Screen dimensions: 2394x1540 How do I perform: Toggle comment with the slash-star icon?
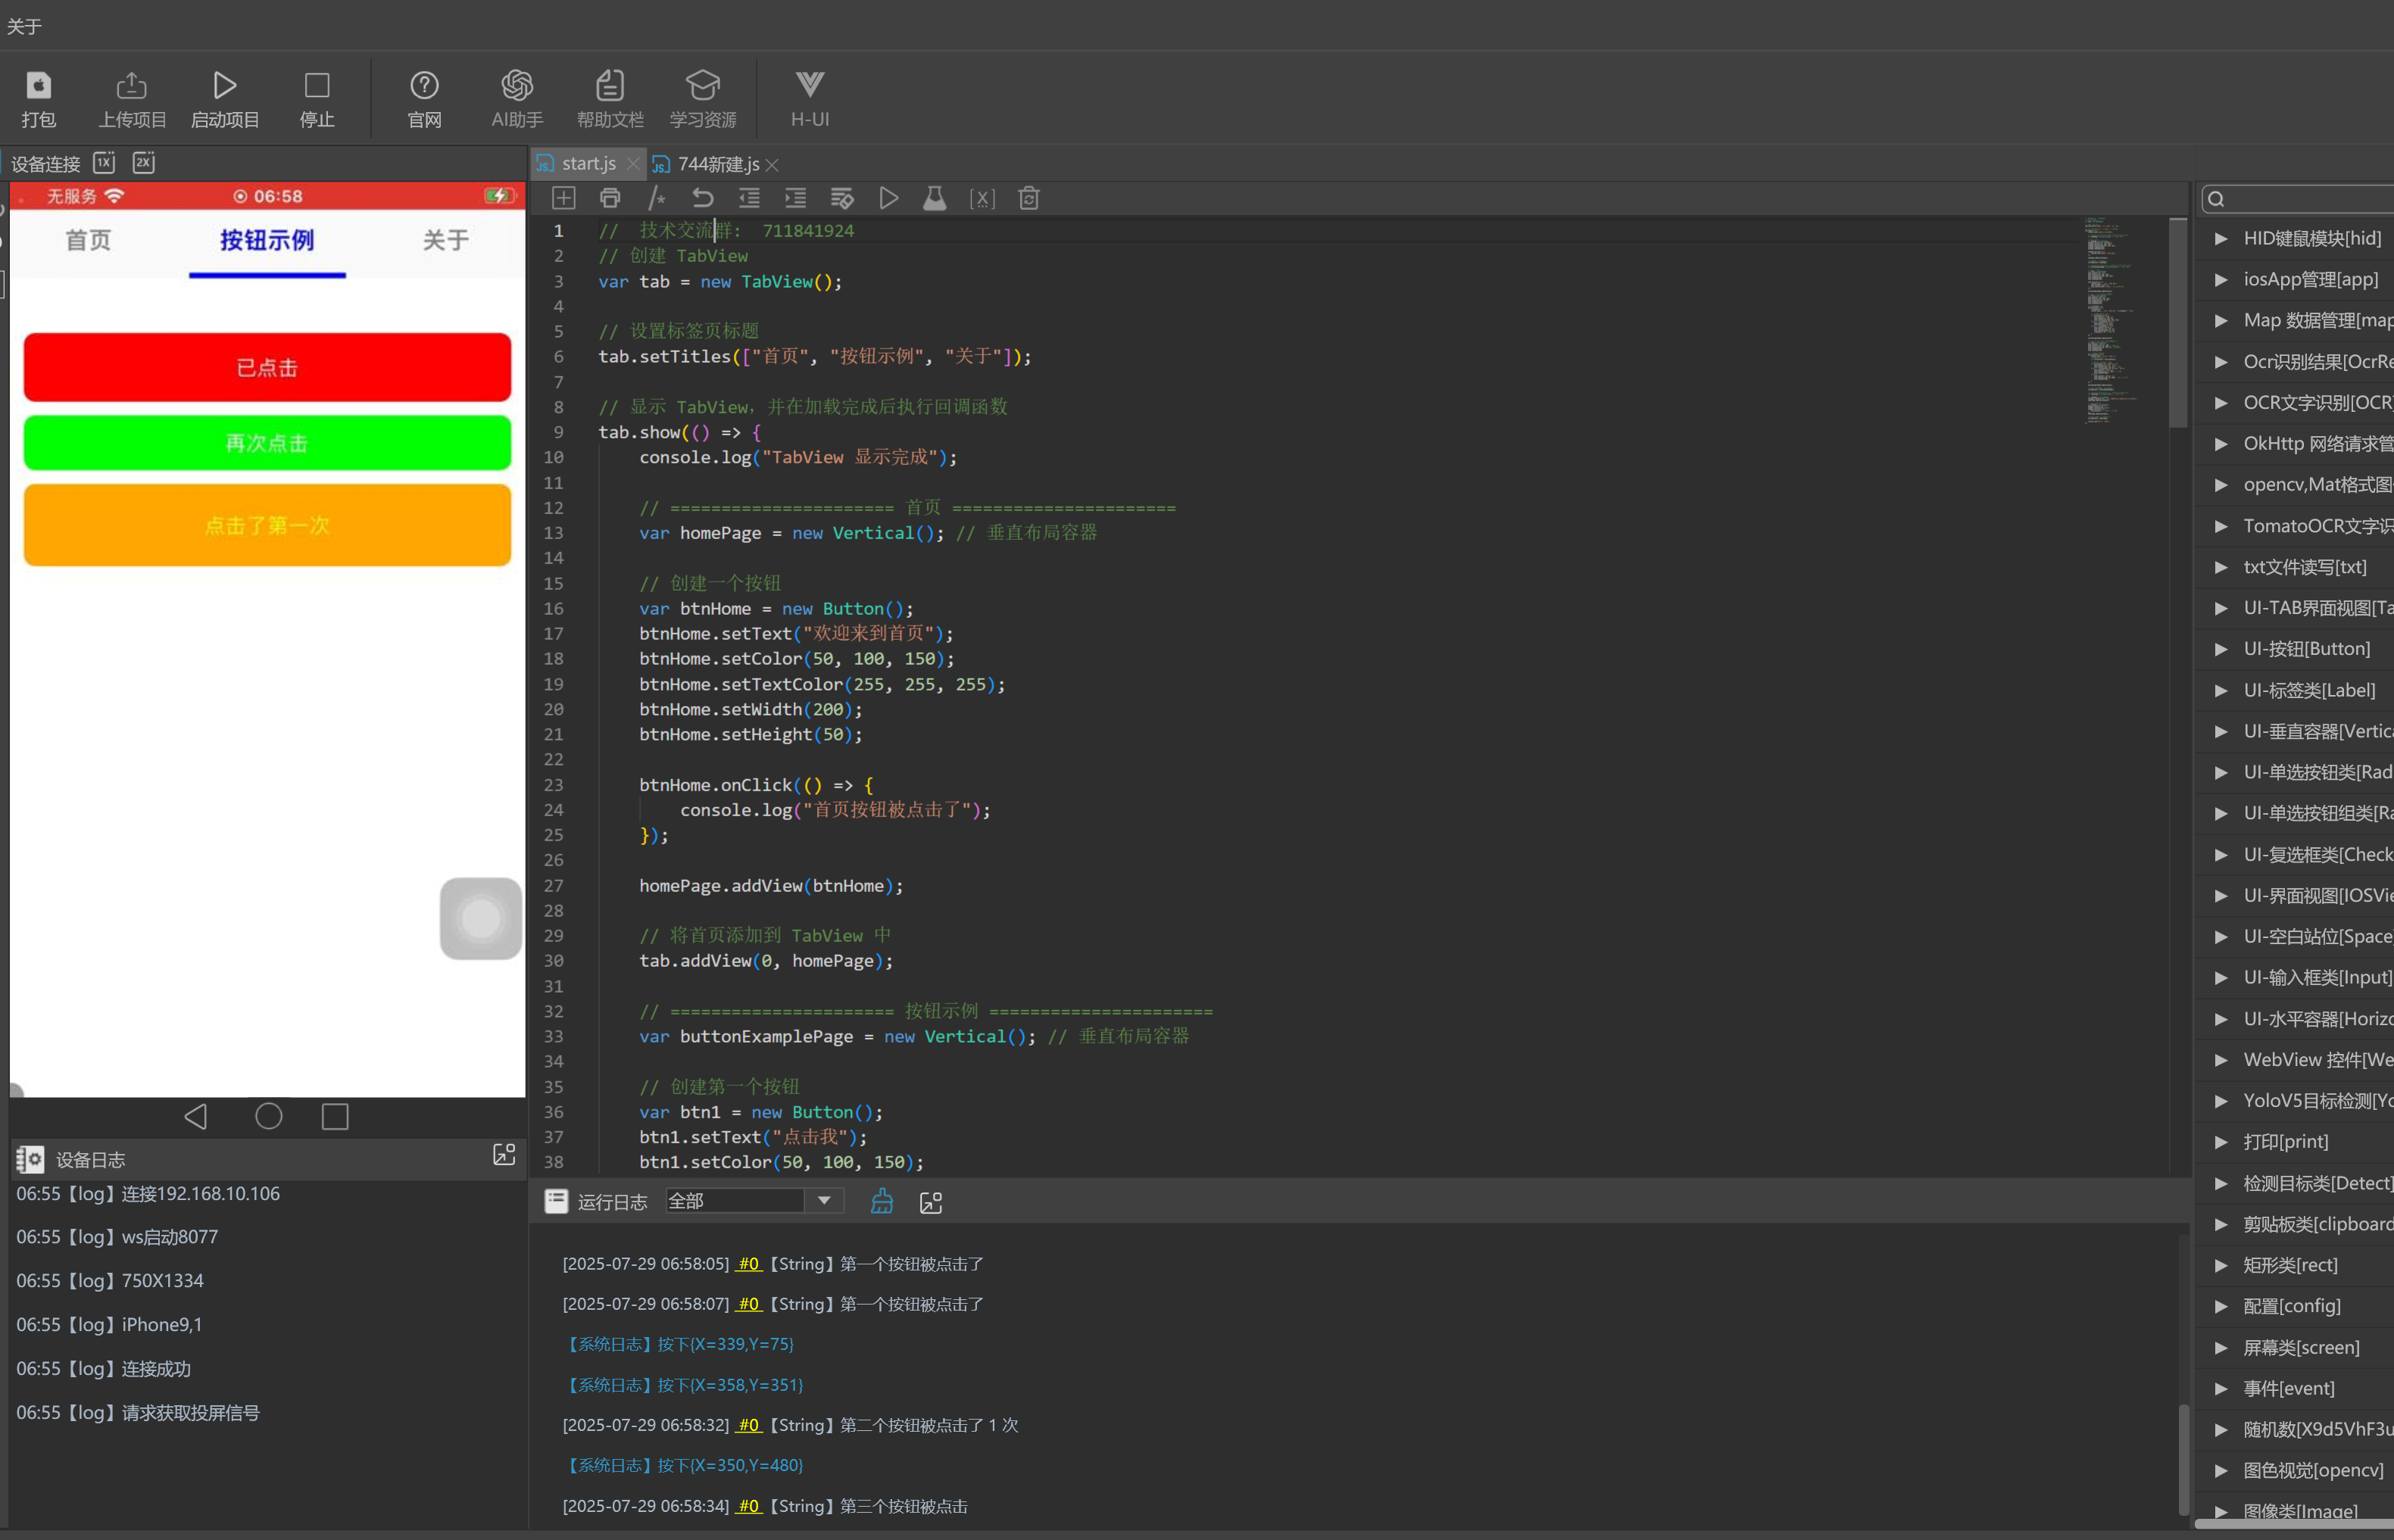[657, 198]
